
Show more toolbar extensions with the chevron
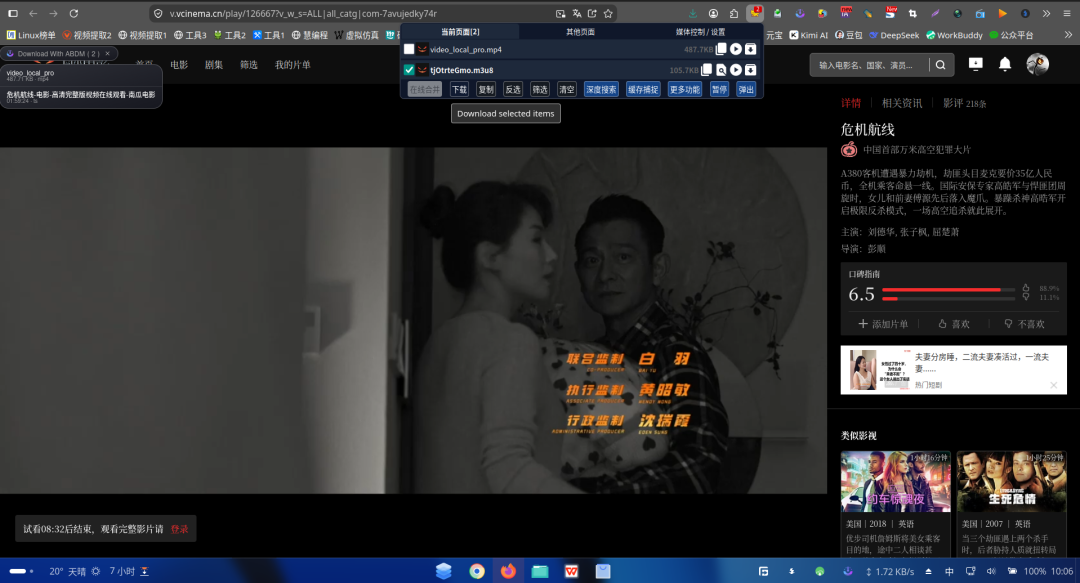coord(1046,13)
